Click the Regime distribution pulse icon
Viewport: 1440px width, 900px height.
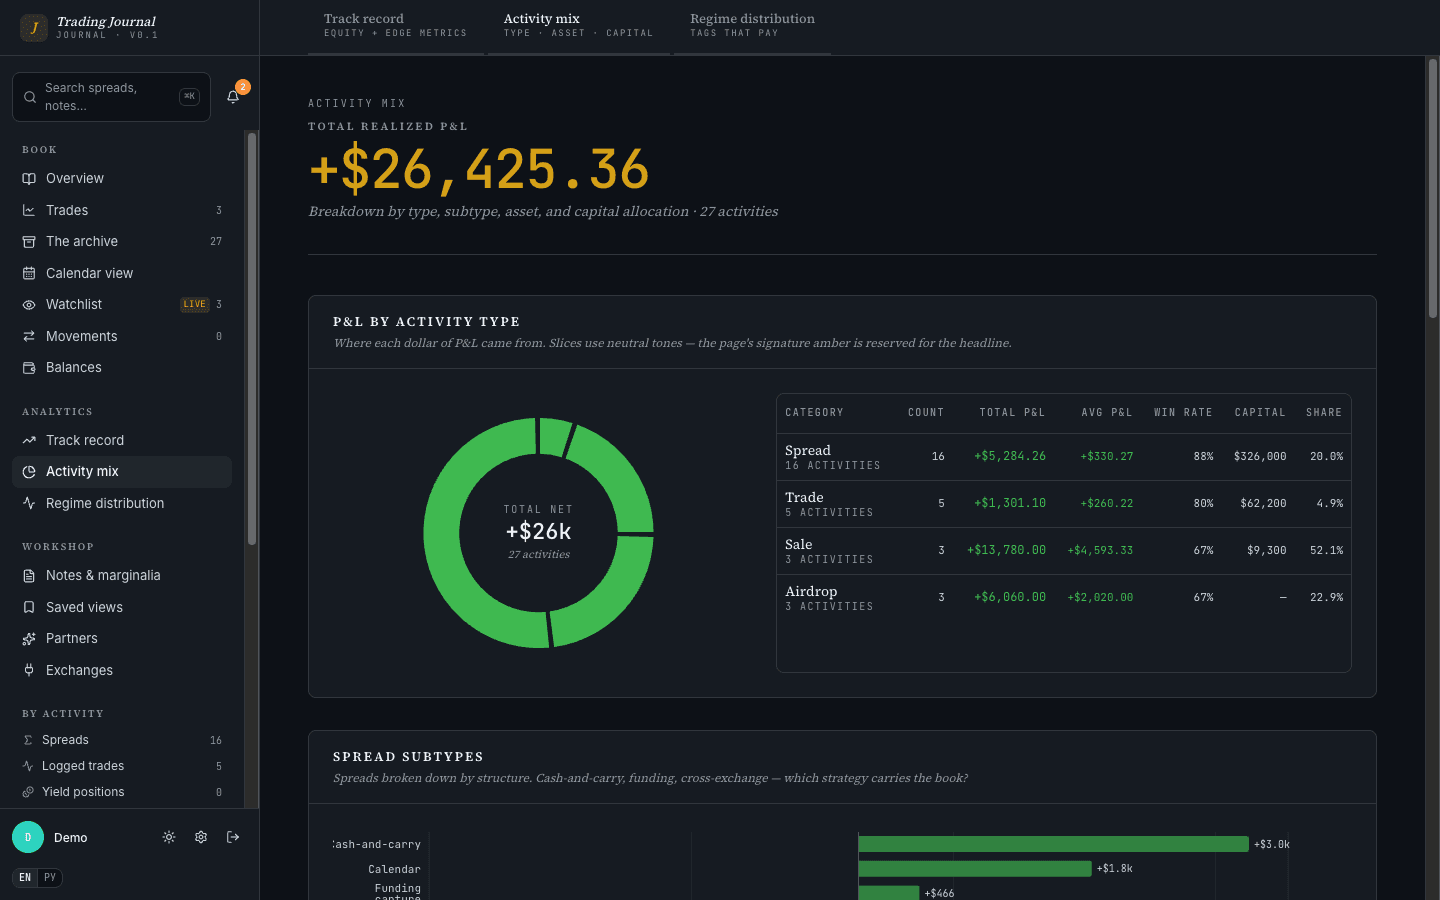[29, 503]
